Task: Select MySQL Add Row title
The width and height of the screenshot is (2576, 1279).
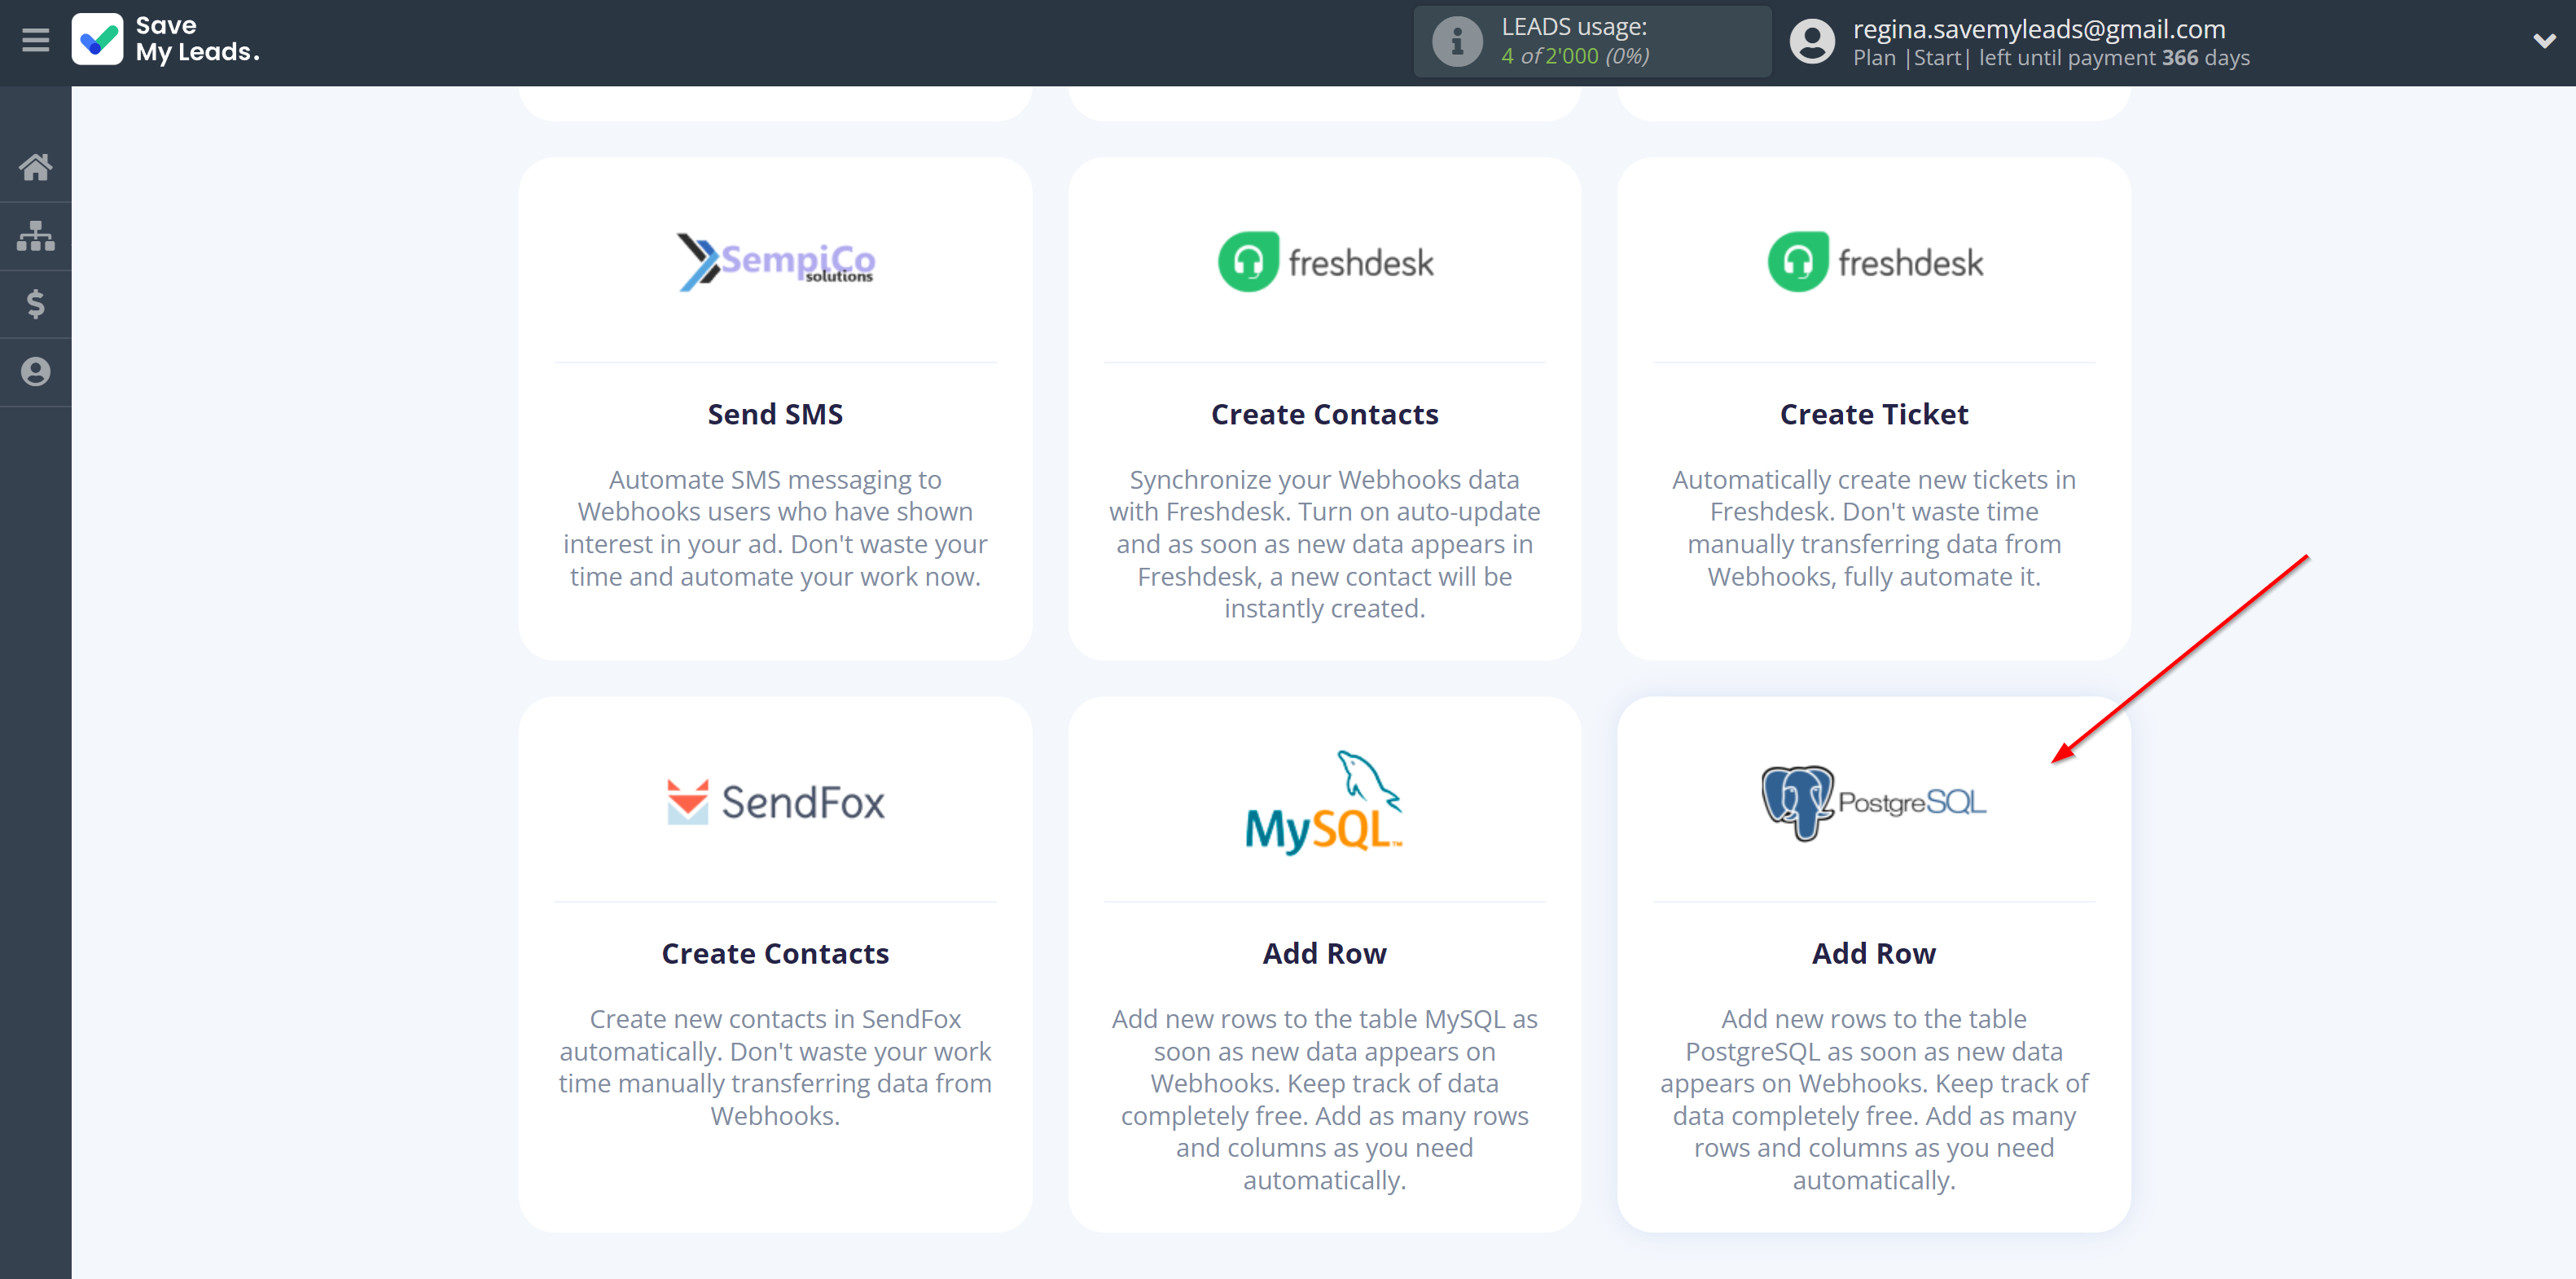Action: [1324, 953]
